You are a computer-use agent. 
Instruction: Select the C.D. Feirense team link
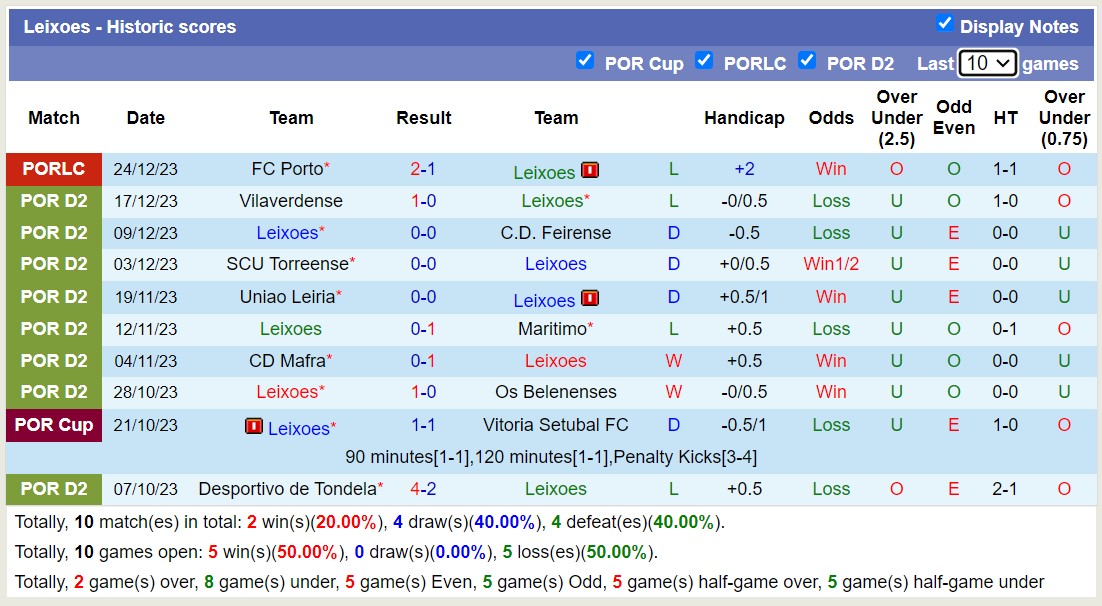point(555,233)
